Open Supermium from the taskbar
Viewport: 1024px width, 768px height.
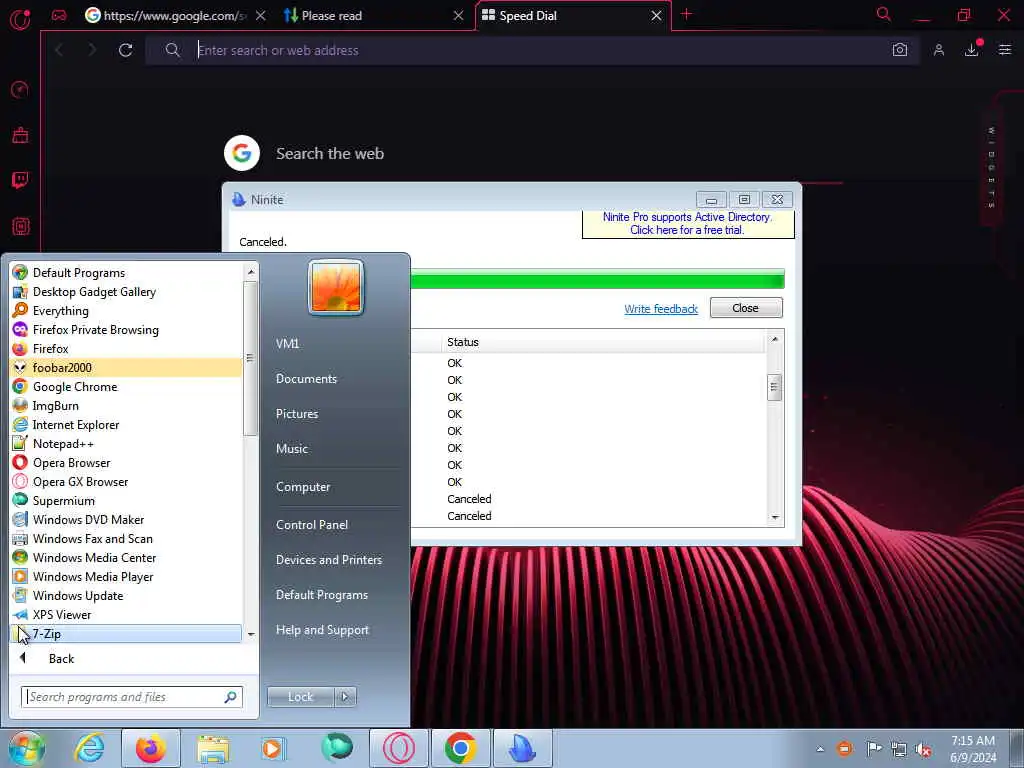pos(337,748)
